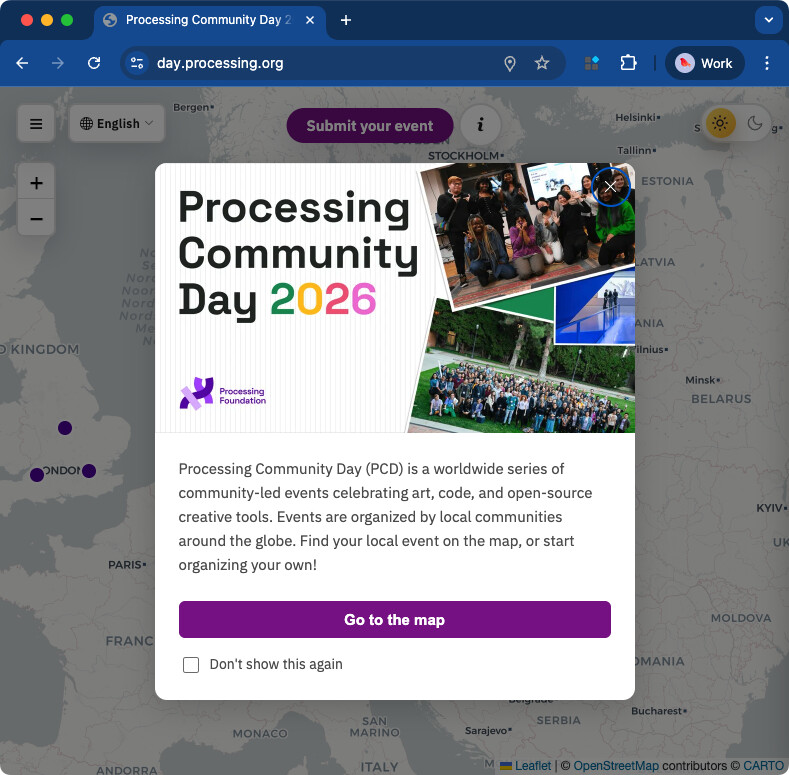Close the Processing Community Day tab
The height and width of the screenshot is (775, 789).
pyautogui.click(x=310, y=20)
